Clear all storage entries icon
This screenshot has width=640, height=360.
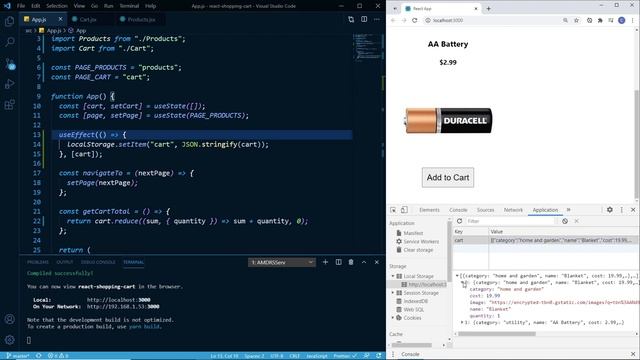tap(565, 221)
